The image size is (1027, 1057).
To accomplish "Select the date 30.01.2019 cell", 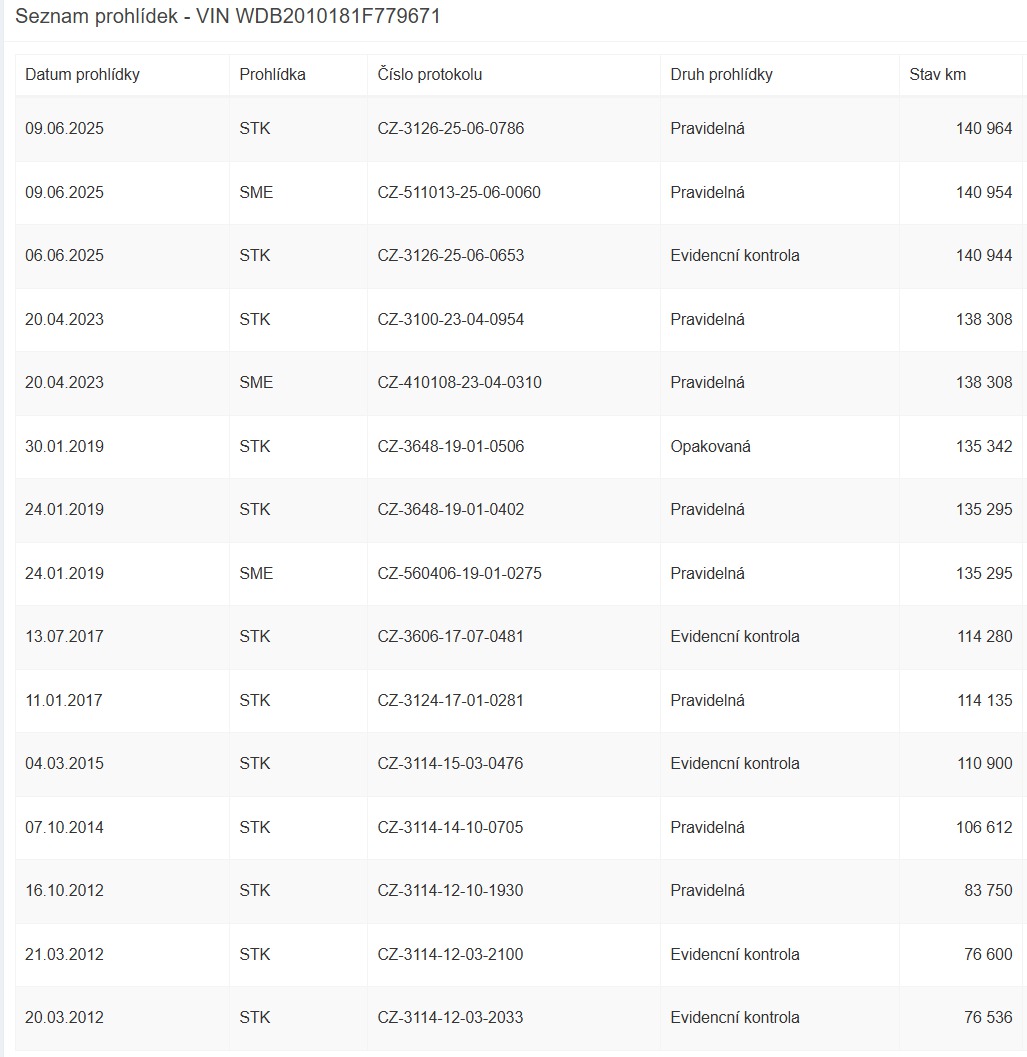I will coord(64,447).
